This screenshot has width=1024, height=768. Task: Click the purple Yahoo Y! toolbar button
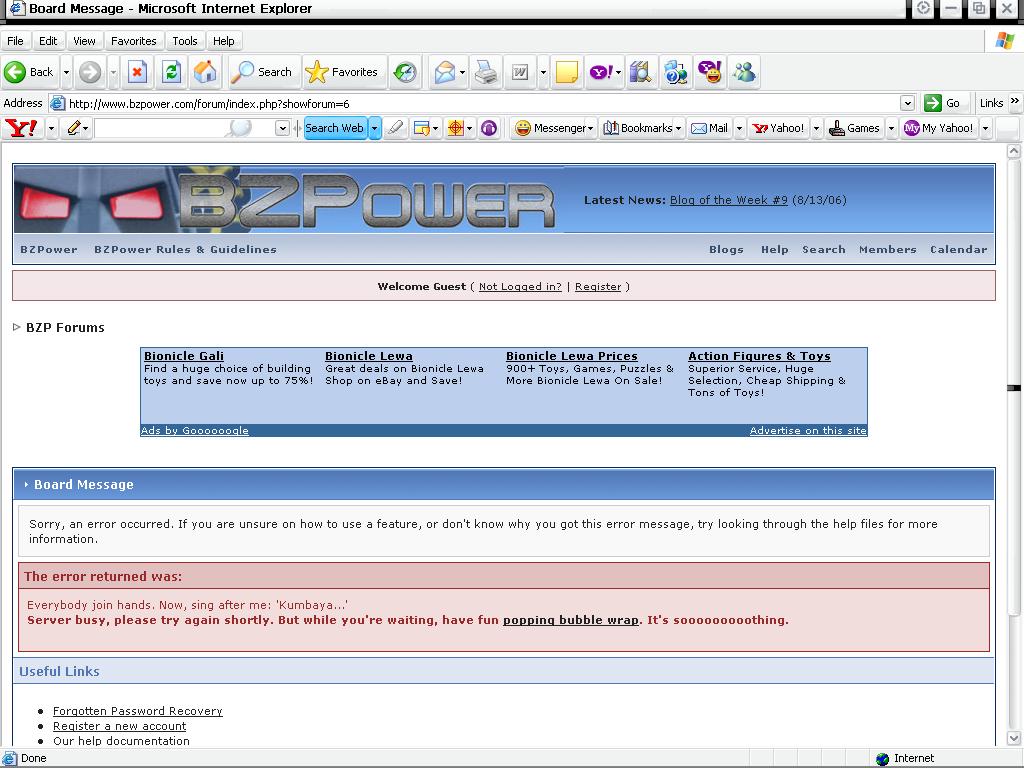[x=601, y=72]
